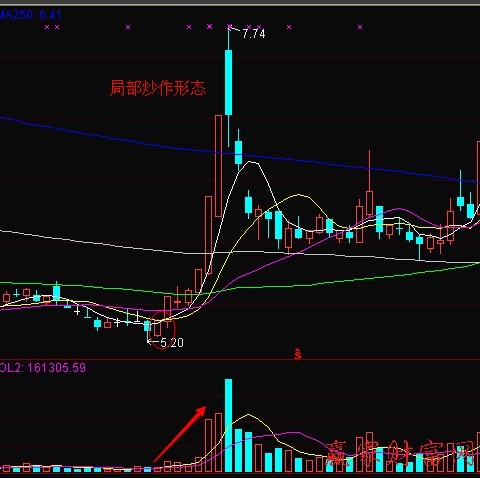Viewport: 480px width, 478px height.
Task: Click the tallest cyan volume bar
Action: point(228,425)
